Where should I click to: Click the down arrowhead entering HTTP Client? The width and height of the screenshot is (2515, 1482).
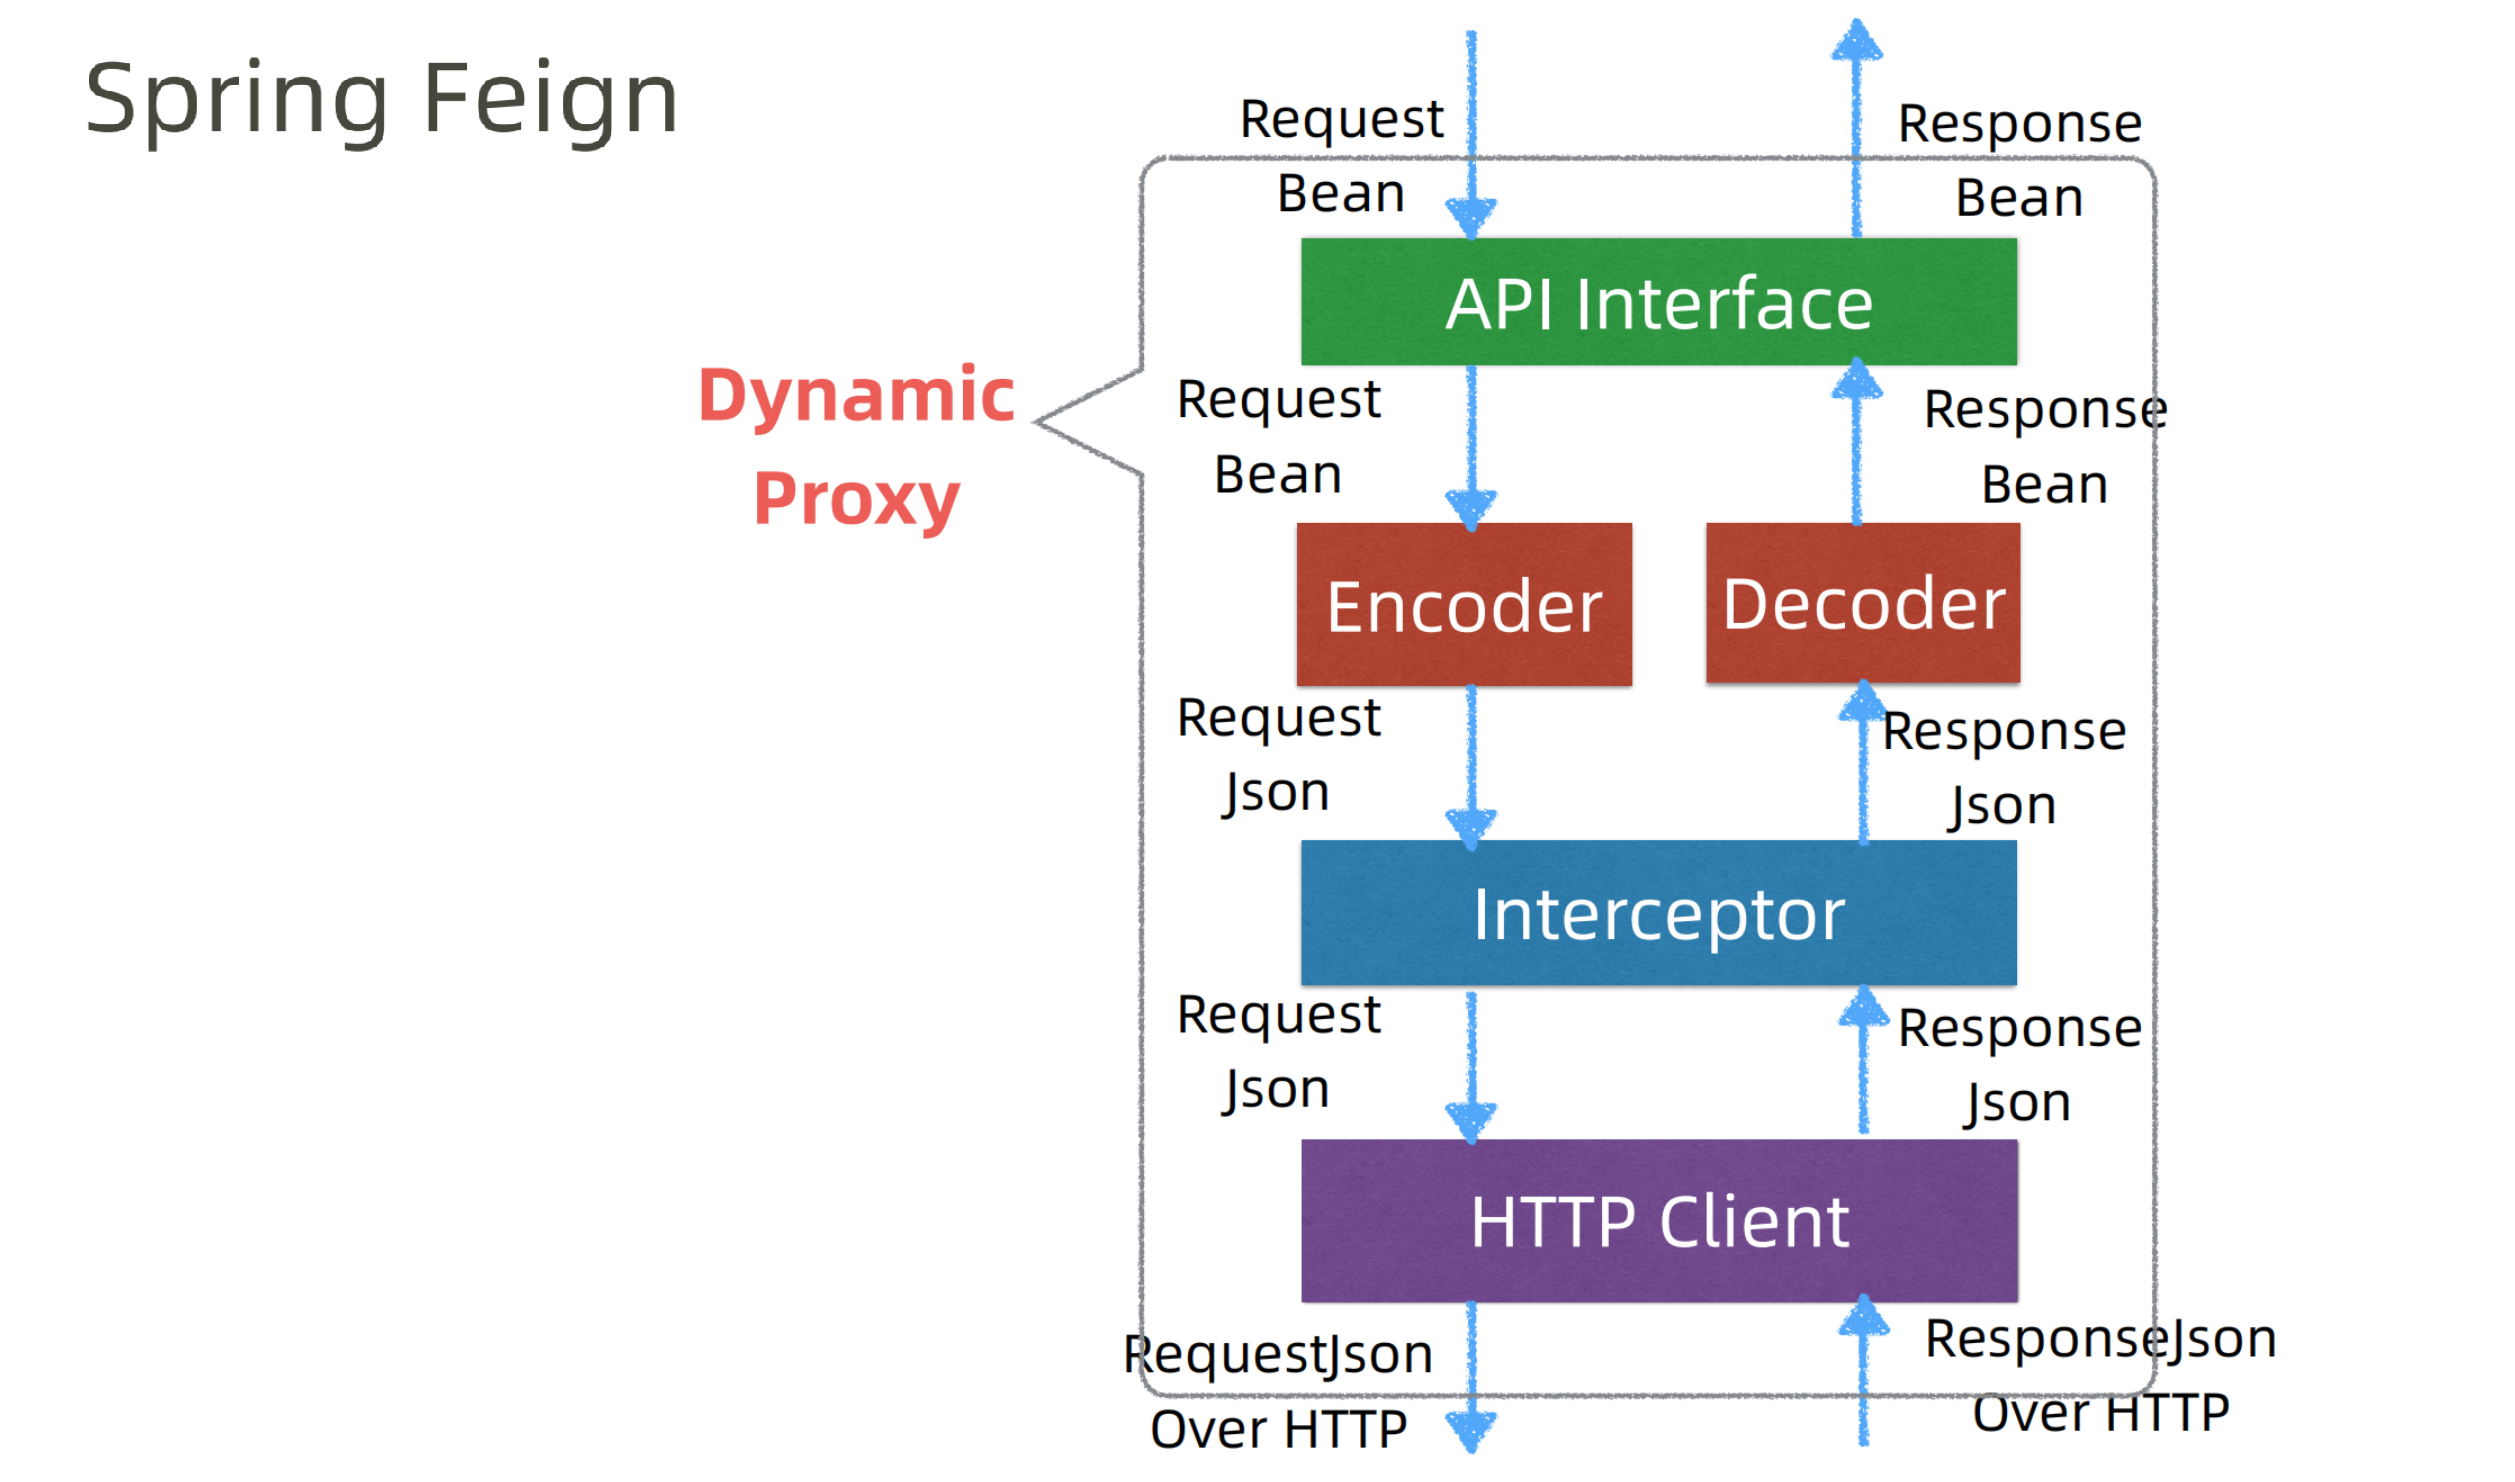coord(1471,1119)
